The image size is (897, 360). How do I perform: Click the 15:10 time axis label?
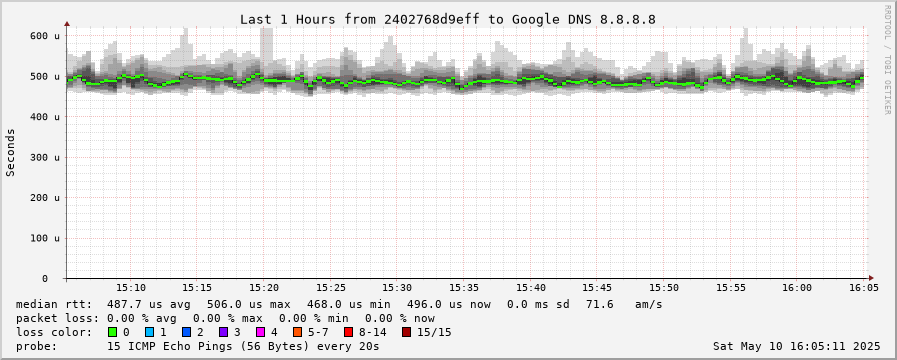point(132,288)
